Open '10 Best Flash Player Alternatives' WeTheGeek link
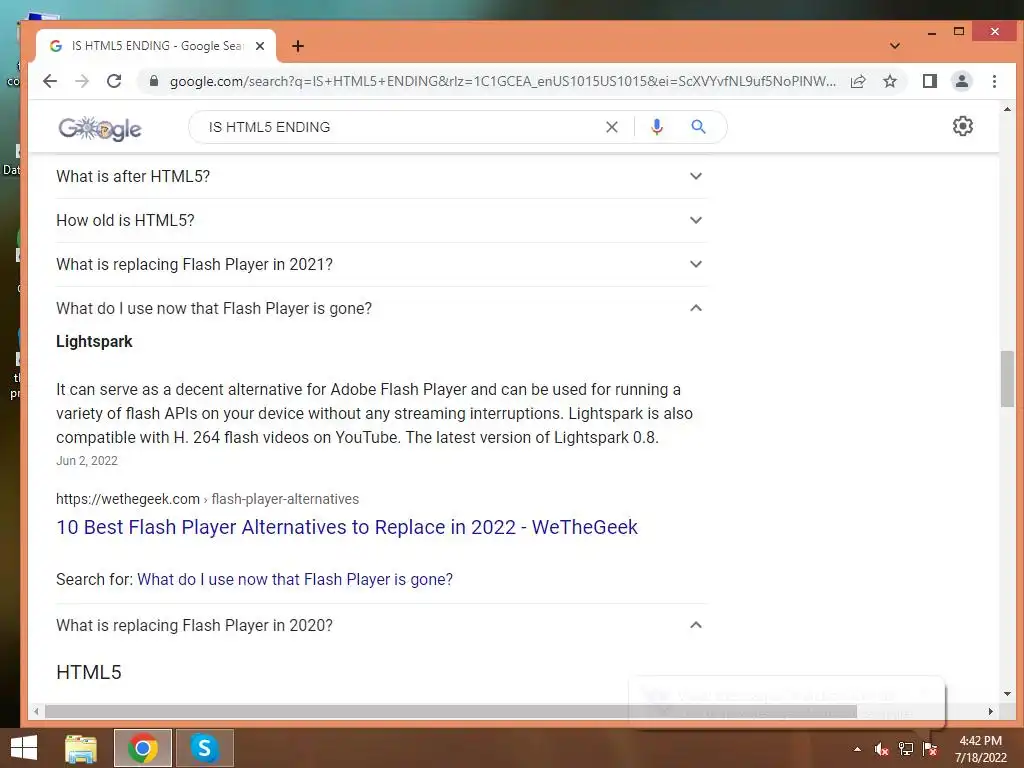Viewport: 1024px width, 768px height. click(x=347, y=527)
